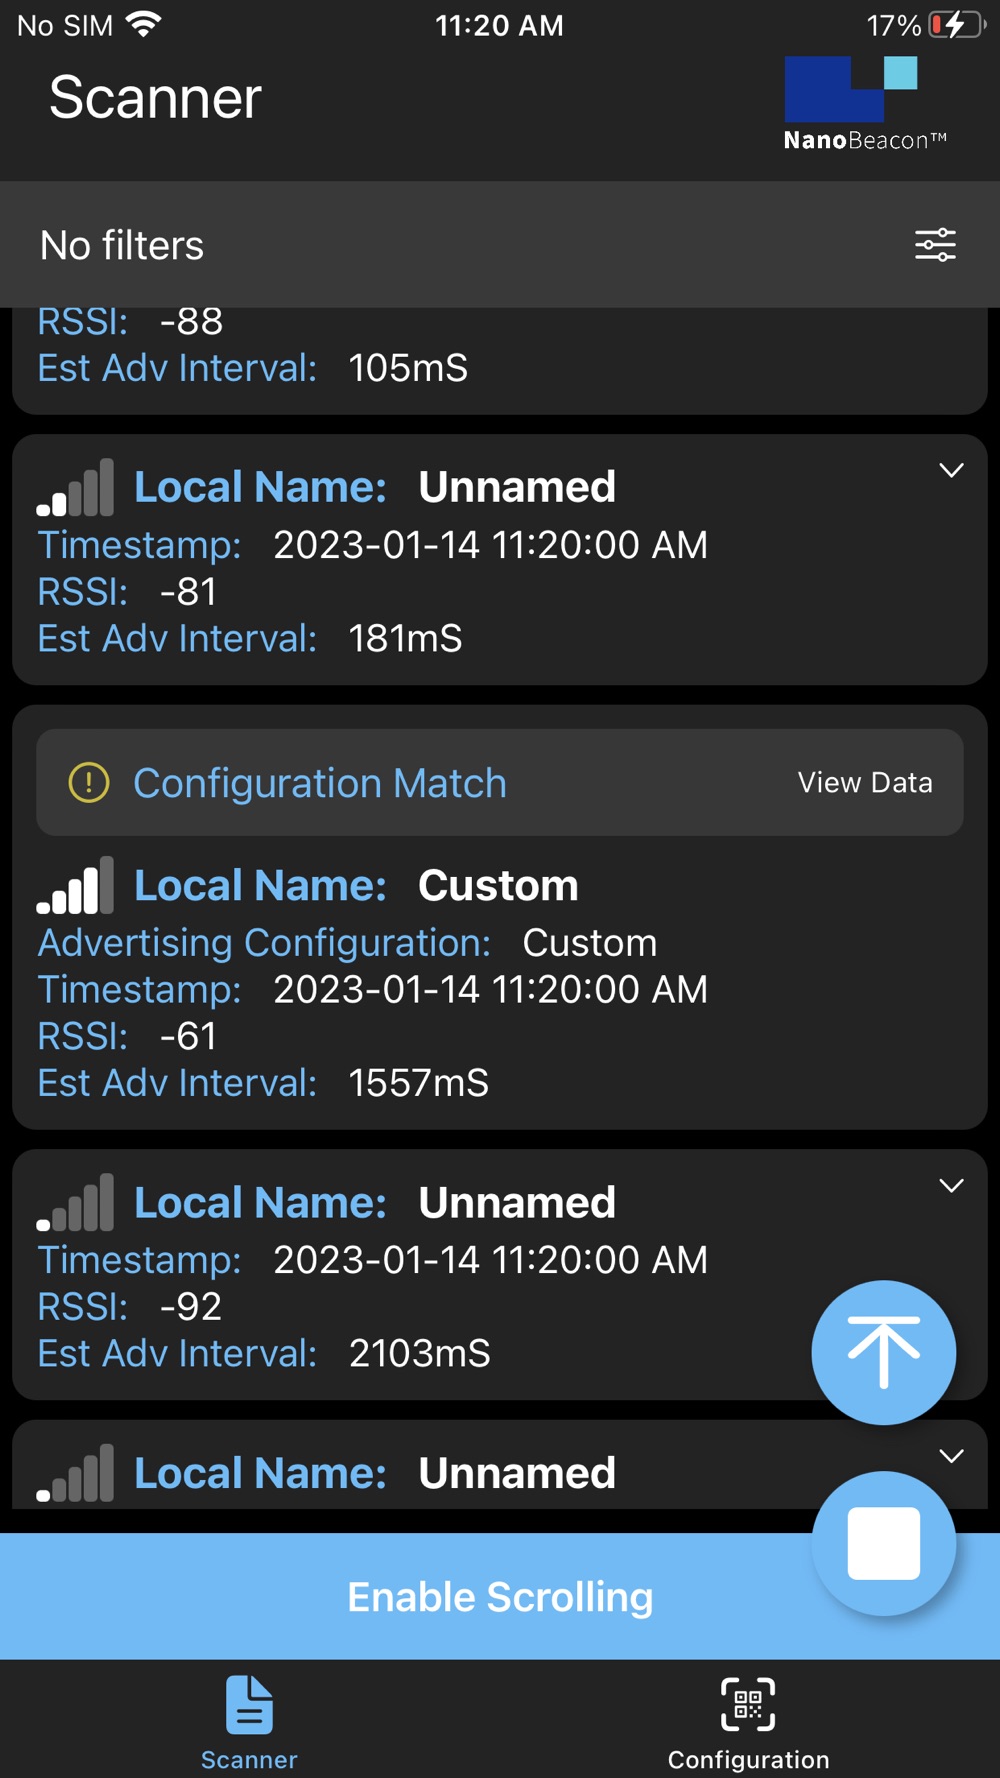Tap the NanoBeacon logo
The width and height of the screenshot is (1000, 1778).
[x=864, y=104]
